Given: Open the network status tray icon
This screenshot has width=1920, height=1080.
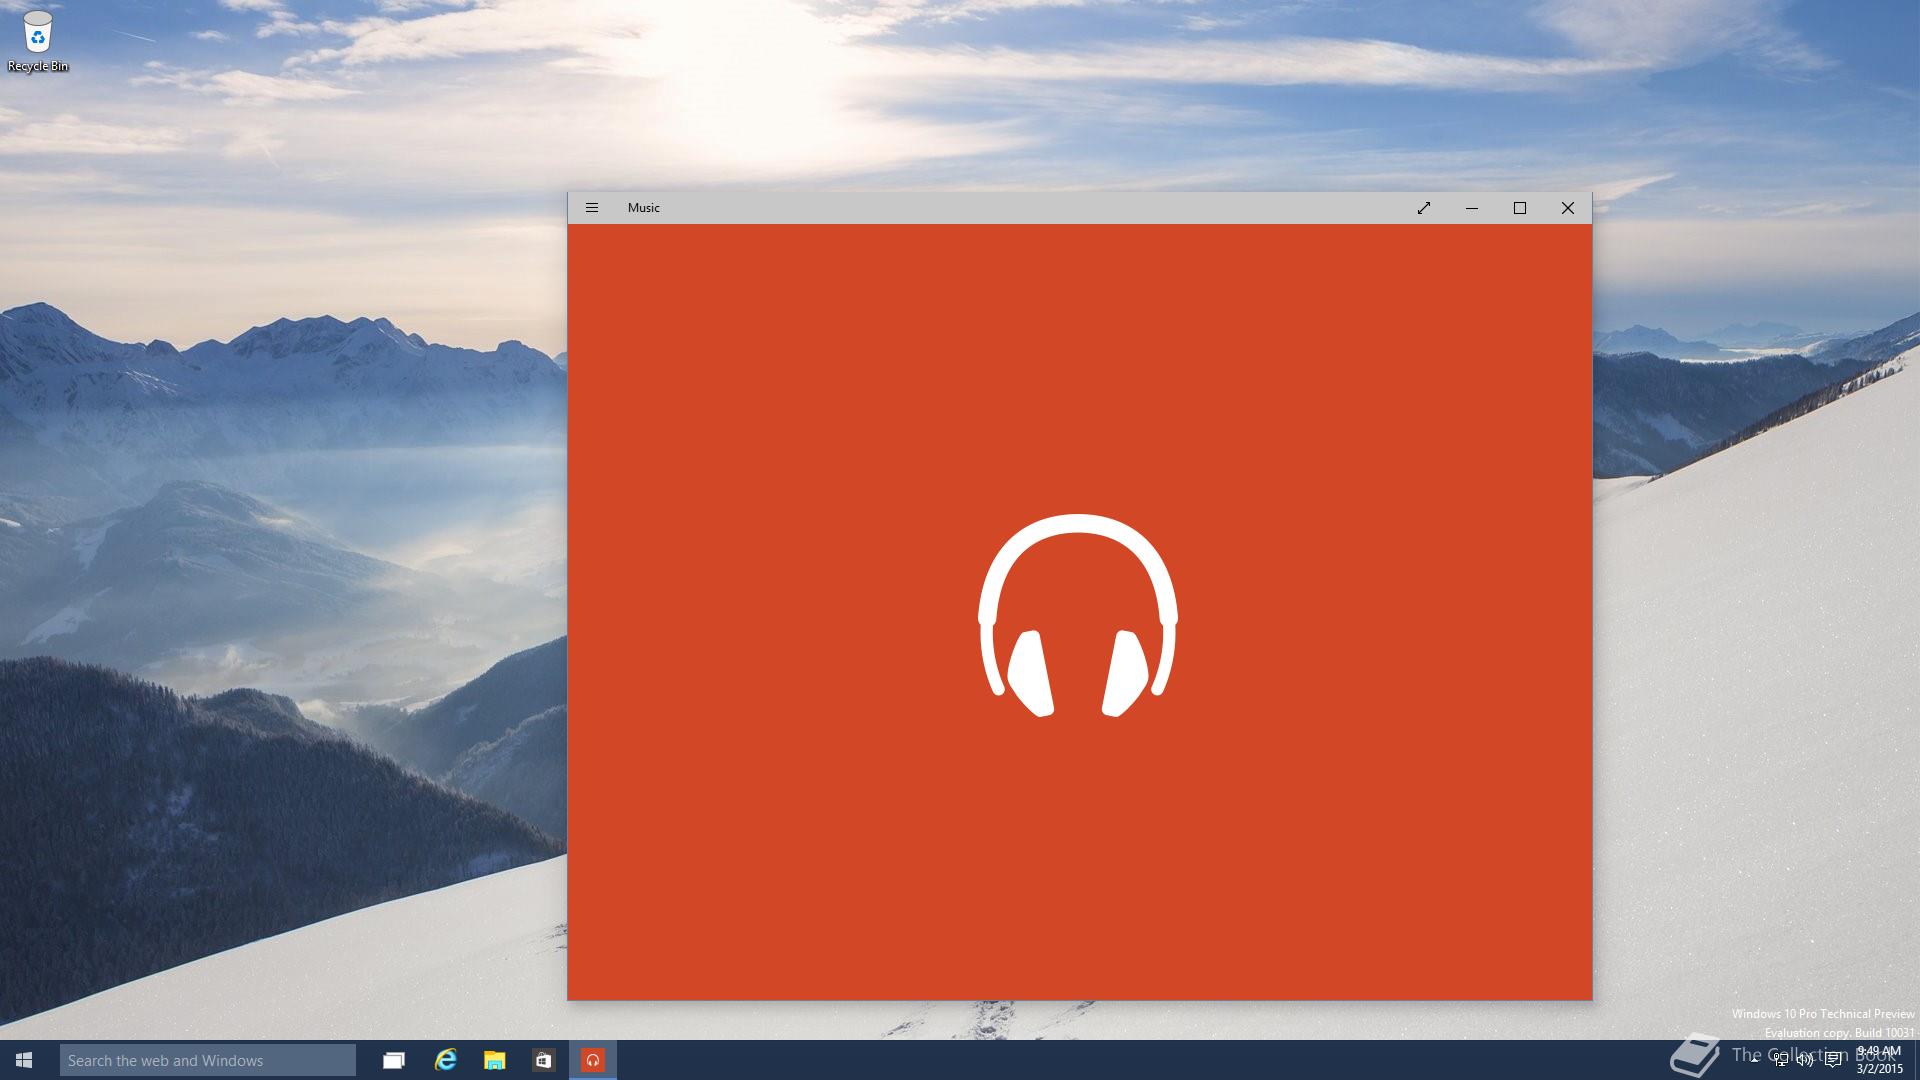Looking at the screenshot, I should 1780,1060.
